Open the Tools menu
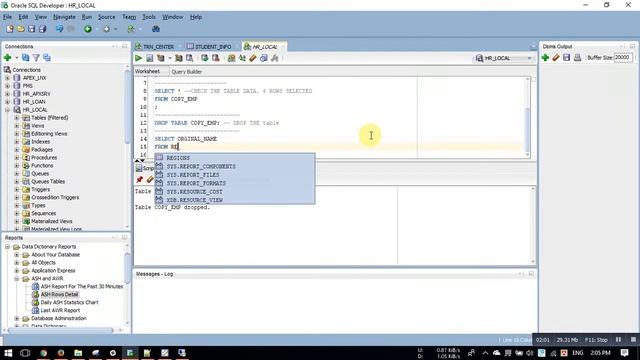This screenshot has height=360, width=640. pos(149,17)
